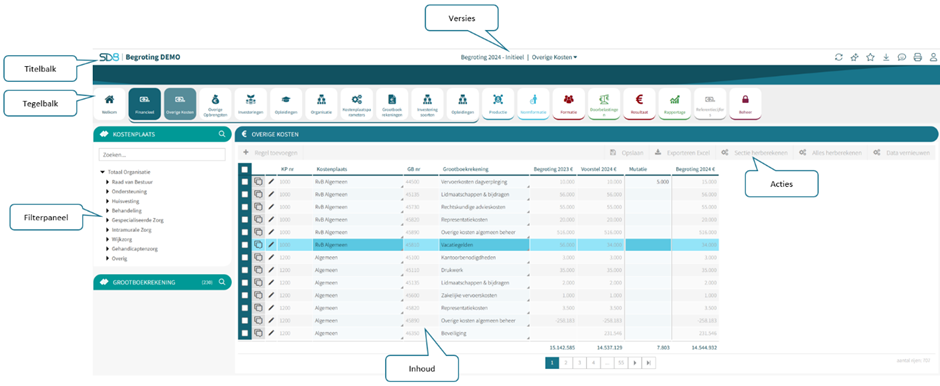Click the refresh icon in title bar
Image resolution: width=940 pixels, height=386 pixels.
pos(839,57)
